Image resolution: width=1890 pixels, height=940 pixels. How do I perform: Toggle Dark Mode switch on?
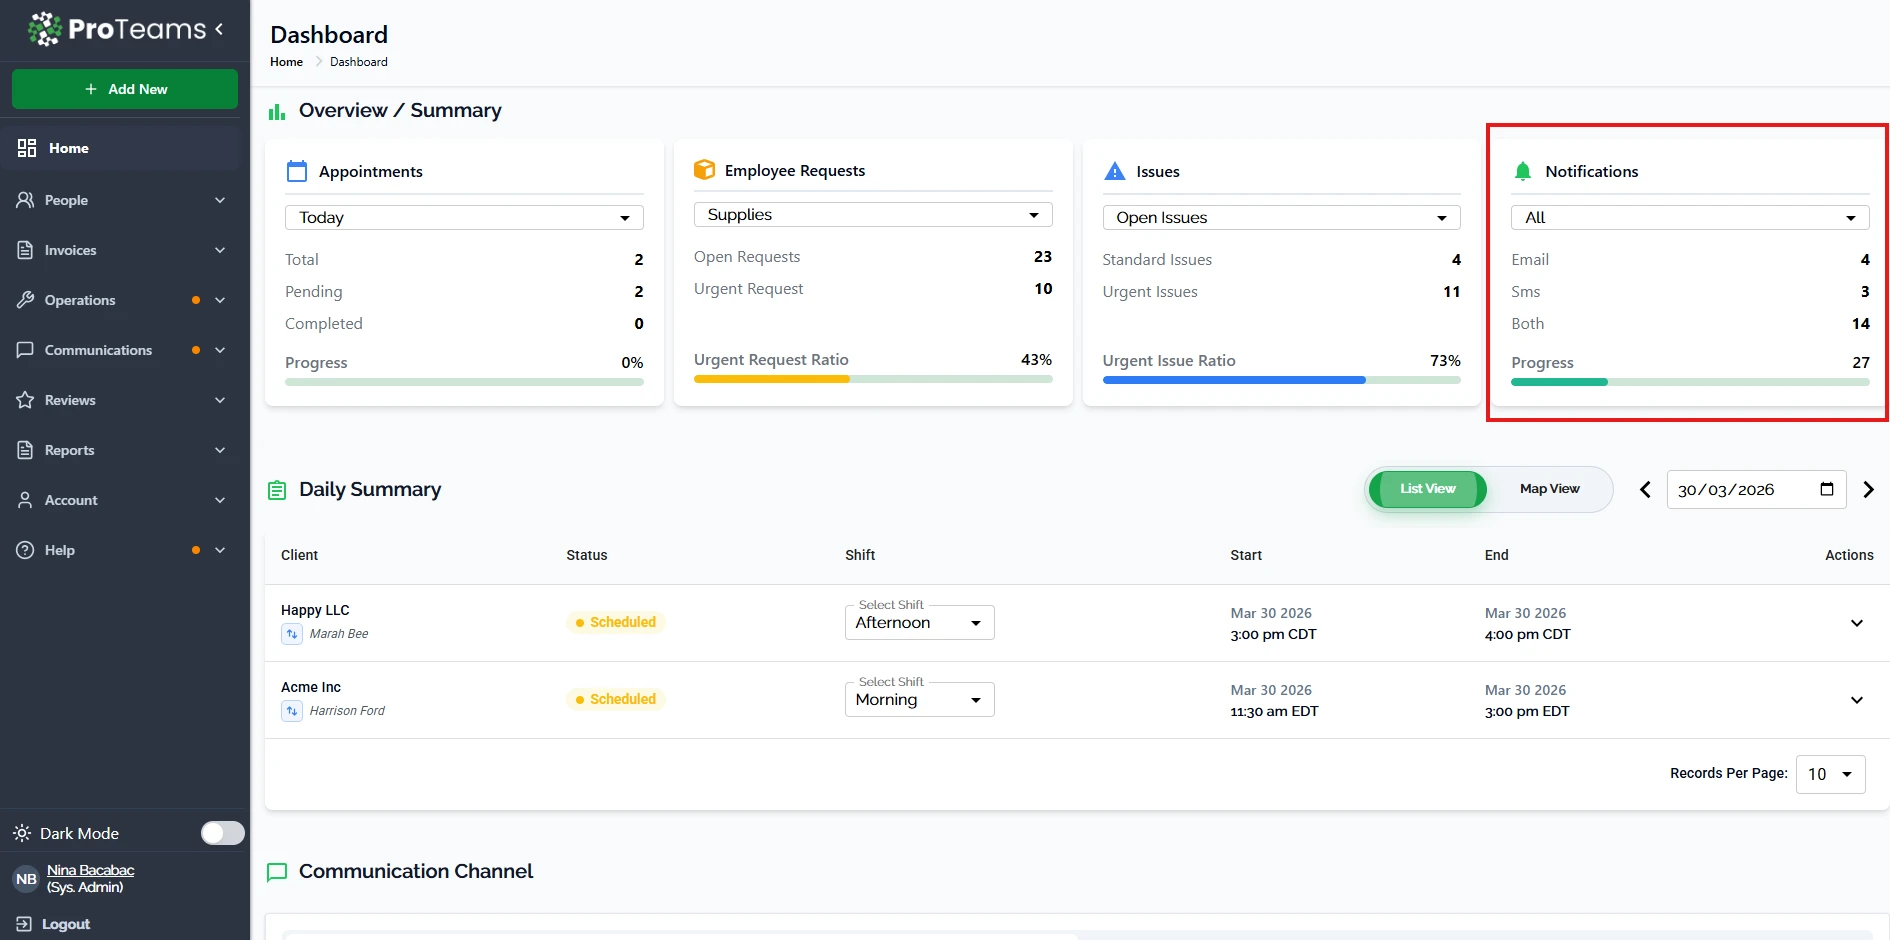(x=222, y=833)
